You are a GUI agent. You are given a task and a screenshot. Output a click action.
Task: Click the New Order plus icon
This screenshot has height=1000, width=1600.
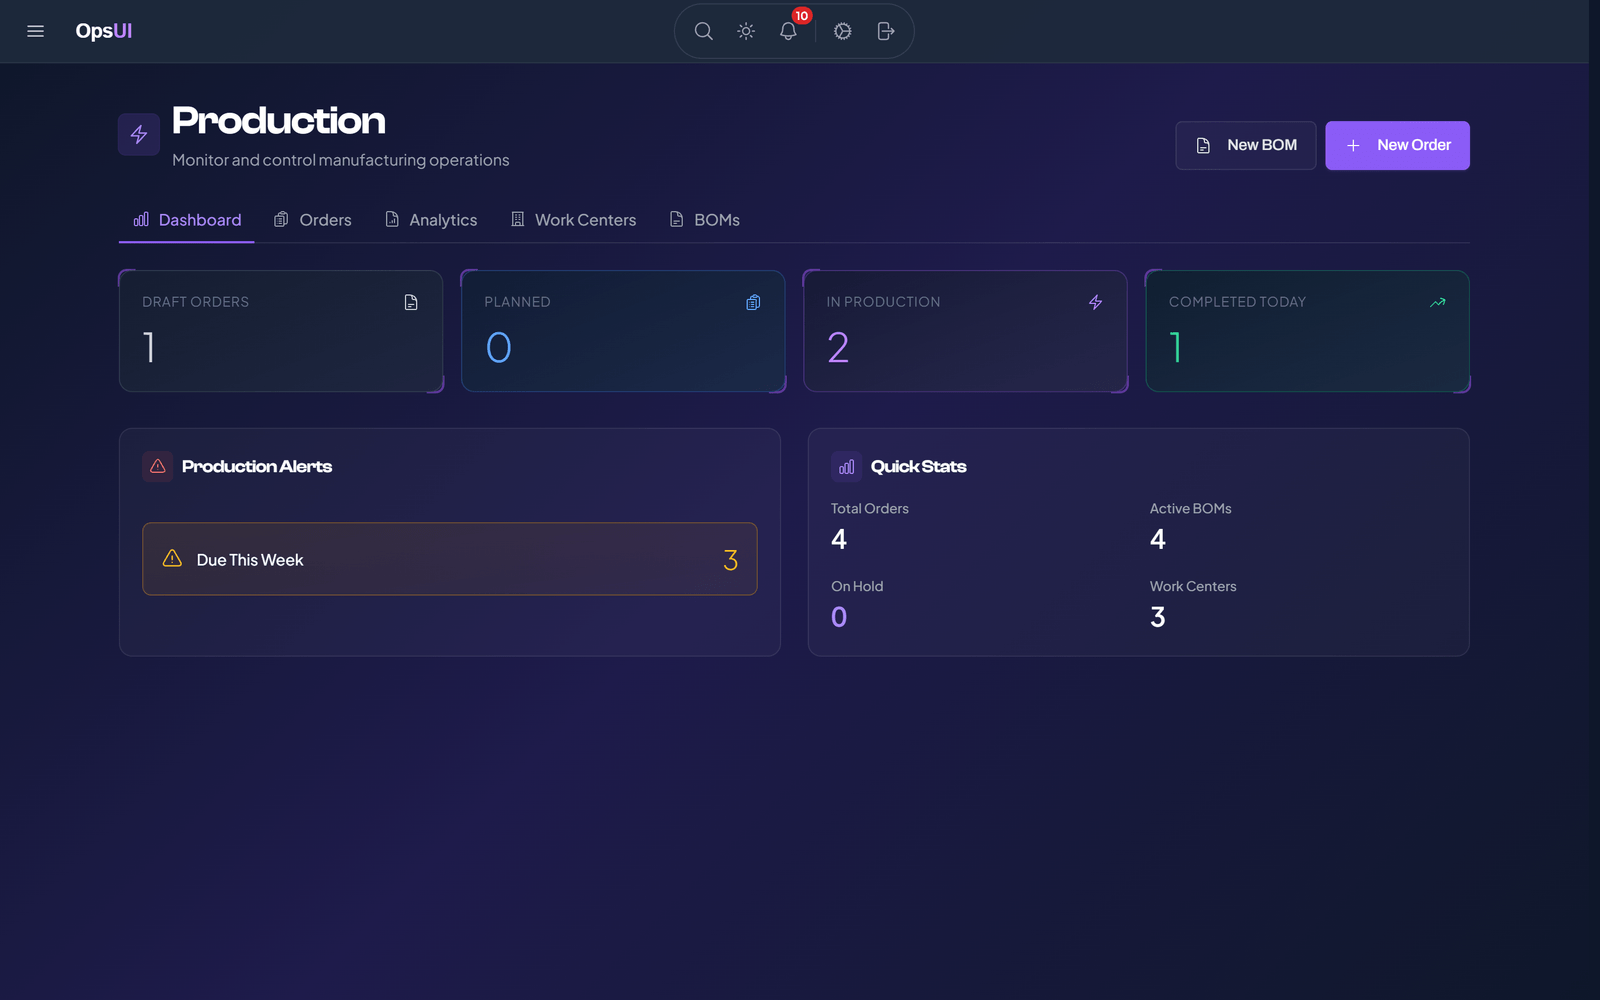click(x=1353, y=146)
